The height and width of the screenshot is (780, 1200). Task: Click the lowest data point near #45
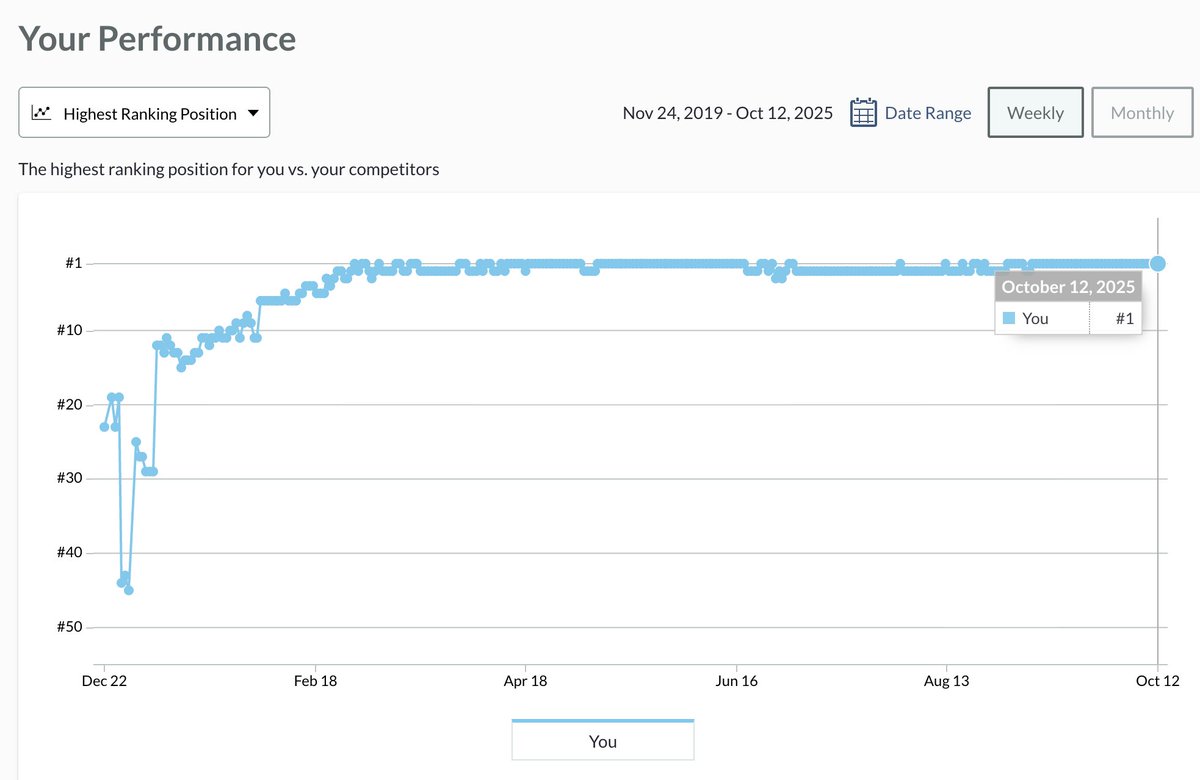[129, 590]
